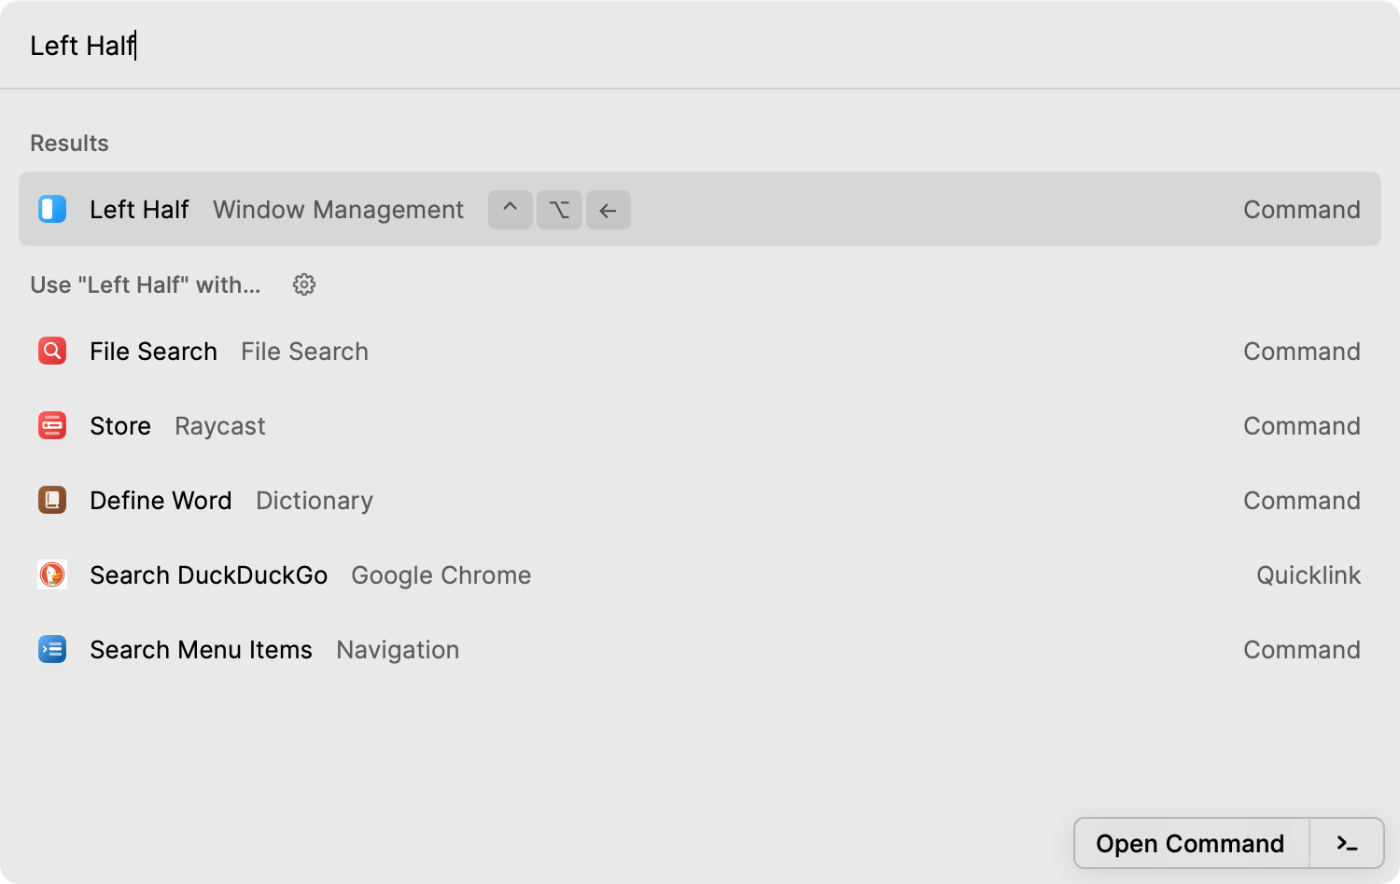
Task: Click the "Dictionary" subtitle text
Action: tap(314, 501)
